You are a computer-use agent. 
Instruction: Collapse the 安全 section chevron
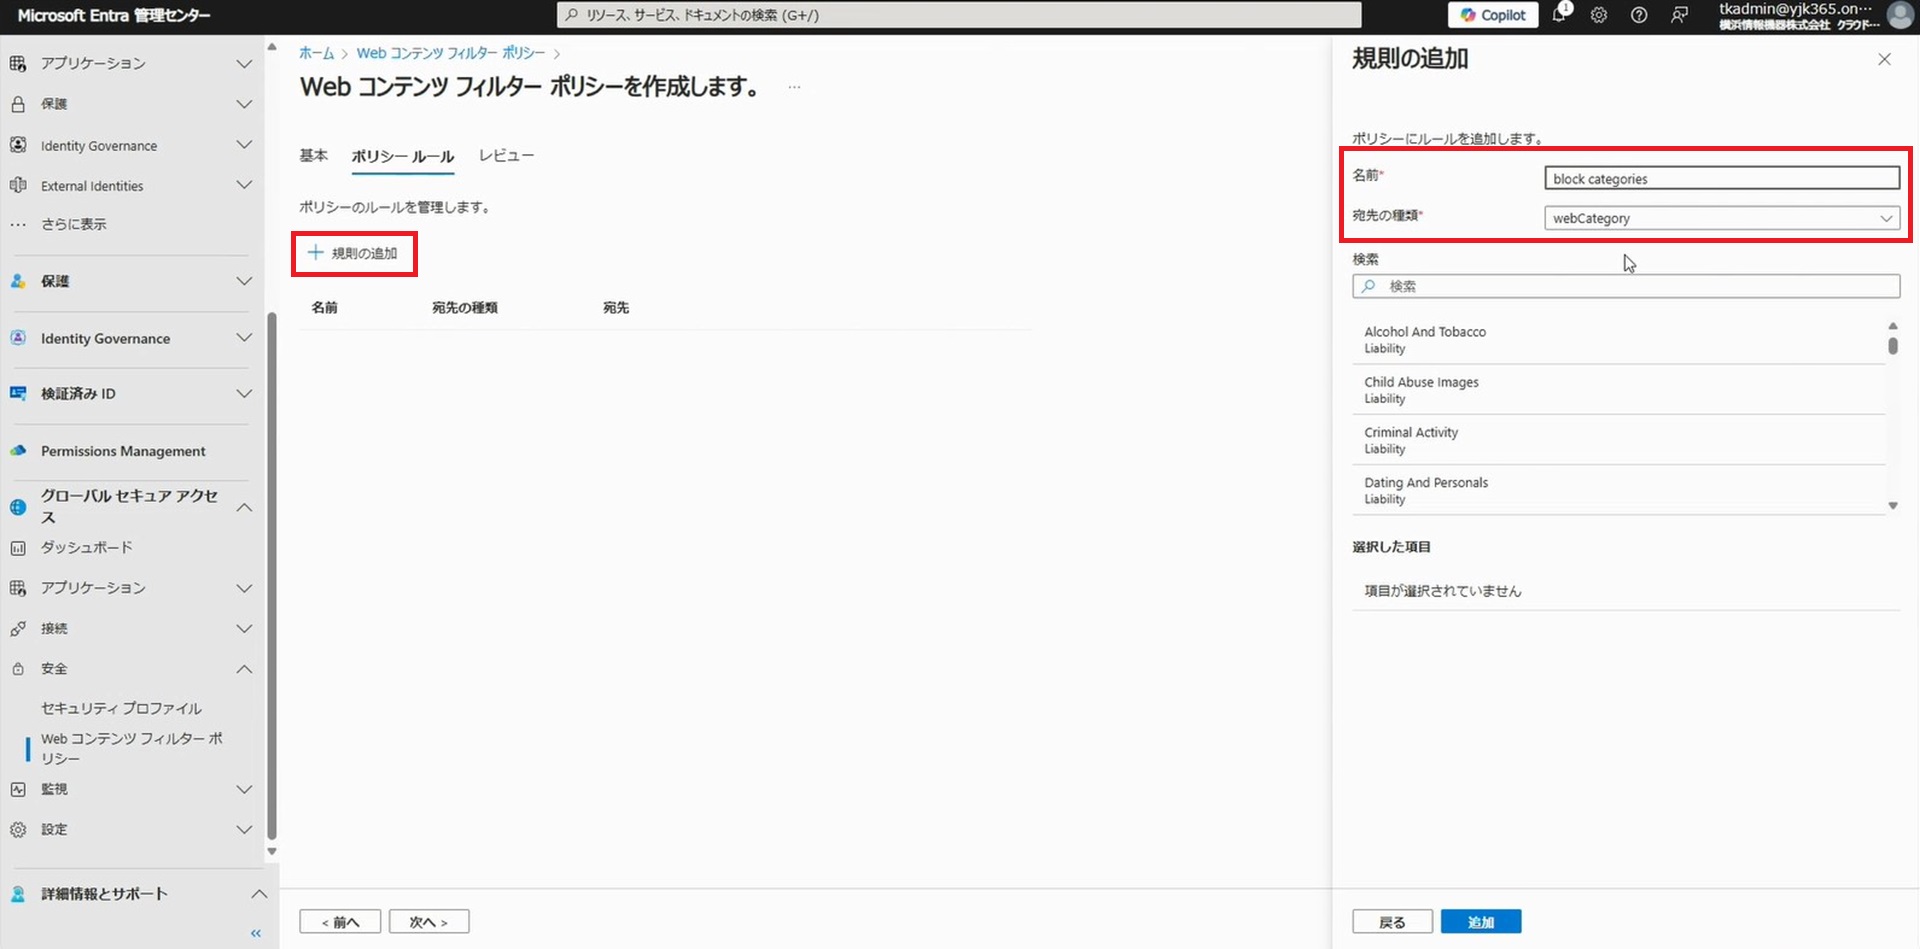pyautogui.click(x=244, y=669)
